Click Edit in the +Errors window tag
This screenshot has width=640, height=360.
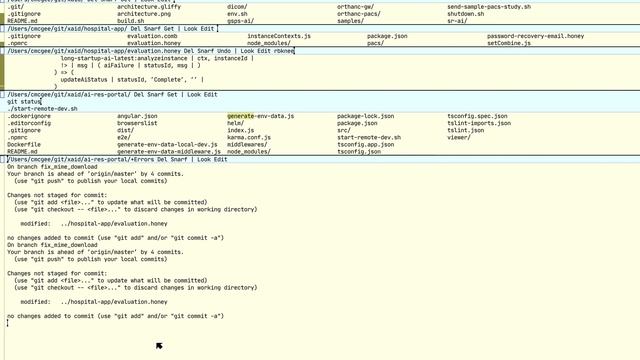point(220,159)
